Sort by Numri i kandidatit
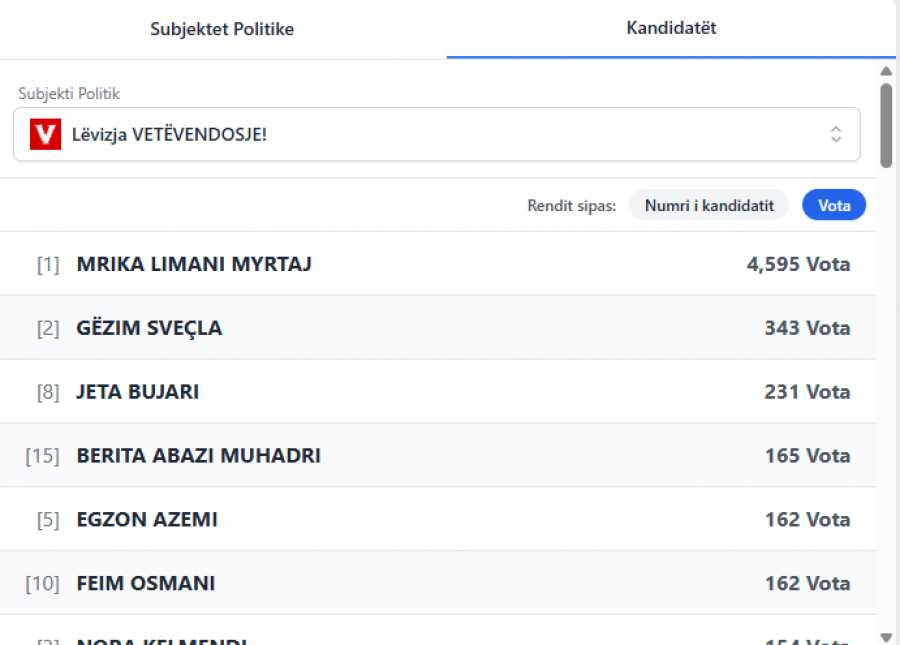Viewport: 900px width, 645px height. click(709, 205)
